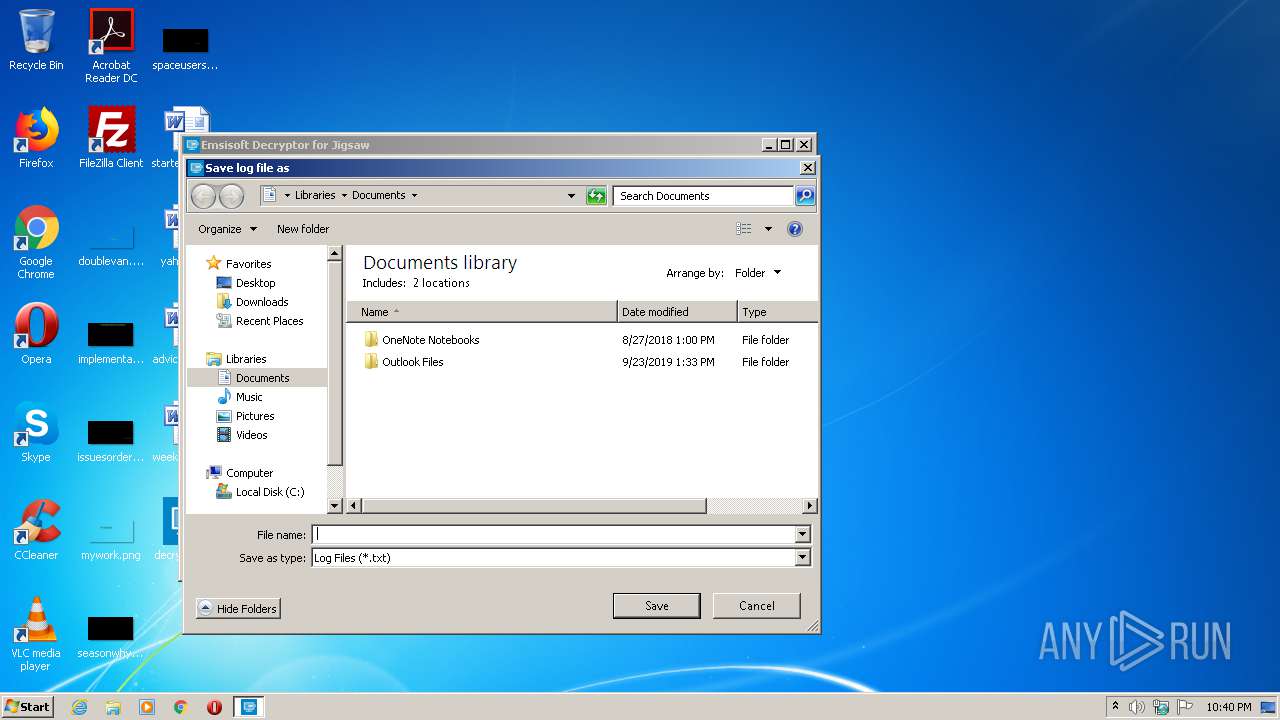This screenshot has width=1280, height=720.
Task: Click the Save button
Action: point(656,606)
